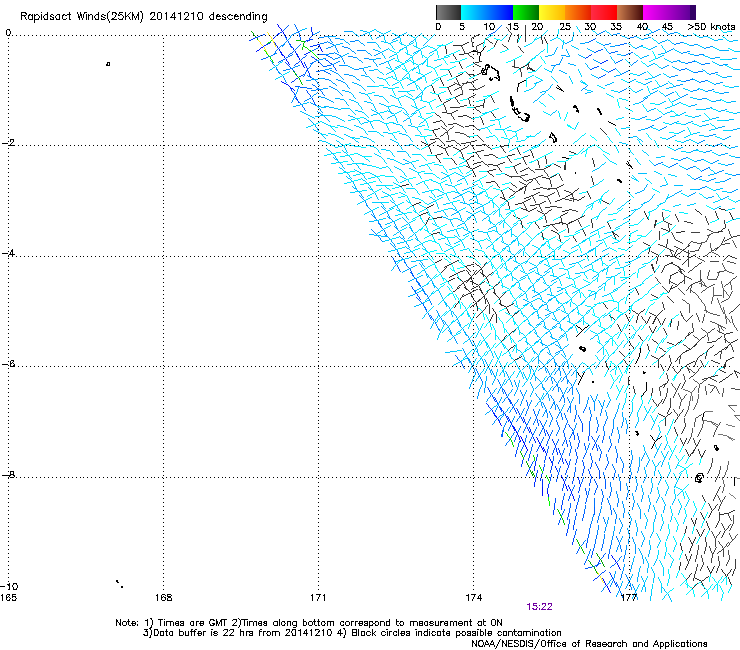Click the gray 0-5 knots legend swatch

pos(448,12)
